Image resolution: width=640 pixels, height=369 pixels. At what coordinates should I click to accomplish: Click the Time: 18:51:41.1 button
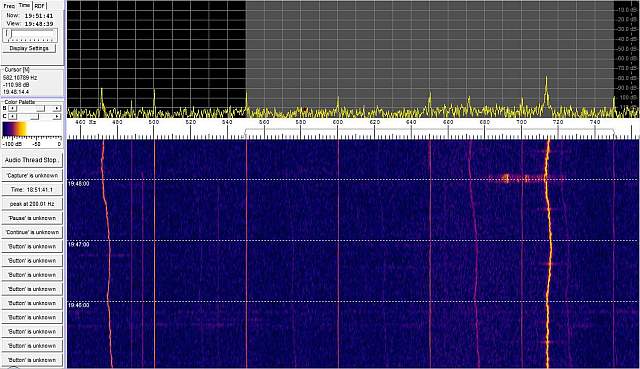[32, 190]
